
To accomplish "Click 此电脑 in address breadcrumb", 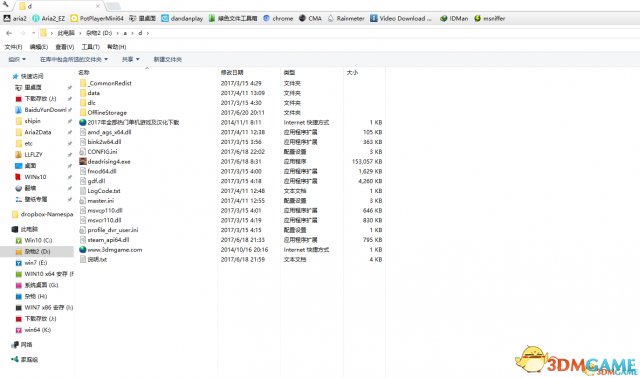I will click(66, 33).
